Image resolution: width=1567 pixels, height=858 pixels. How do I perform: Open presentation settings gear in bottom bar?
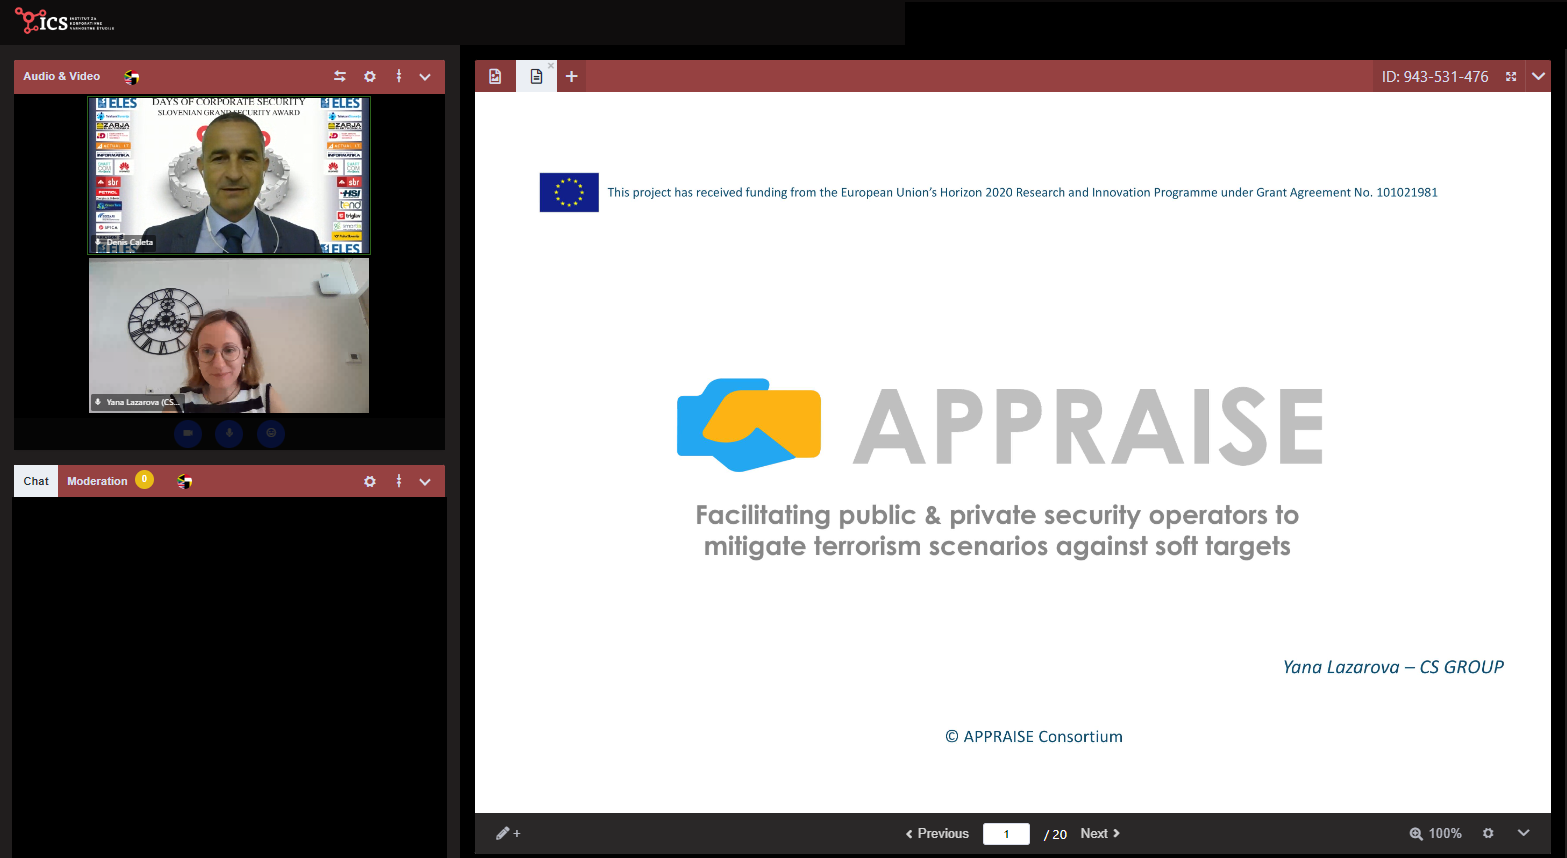click(1488, 833)
